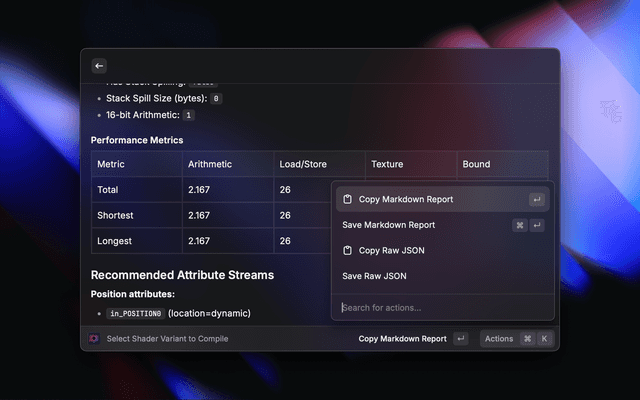Click Enter key icon in bottom action bar
The image size is (640, 400).
point(460,339)
